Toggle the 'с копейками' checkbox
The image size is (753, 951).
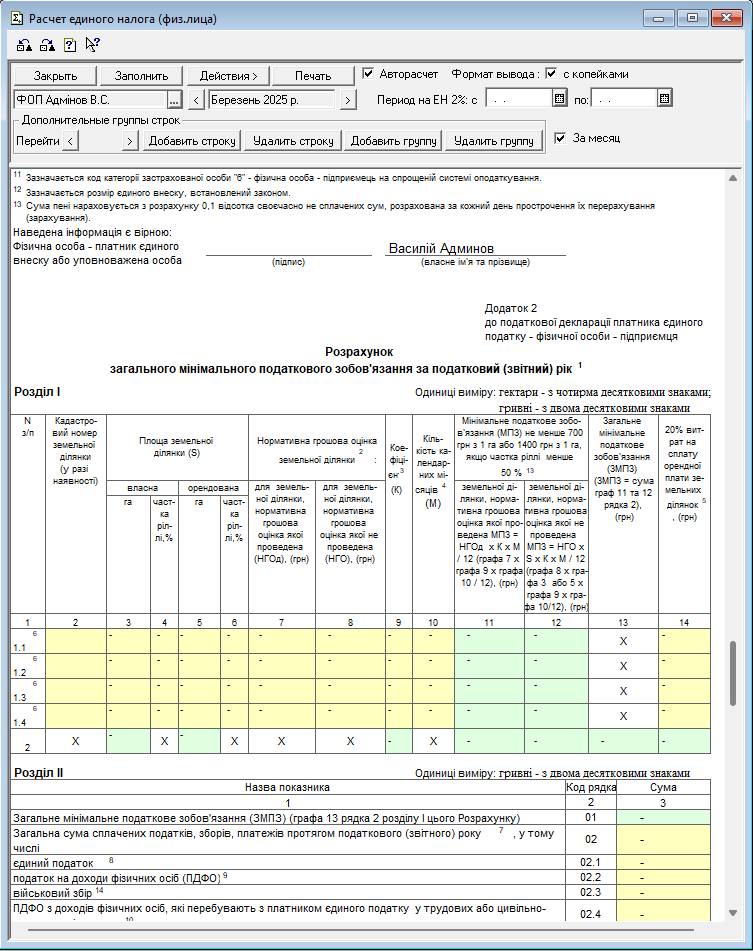click(551, 73)
